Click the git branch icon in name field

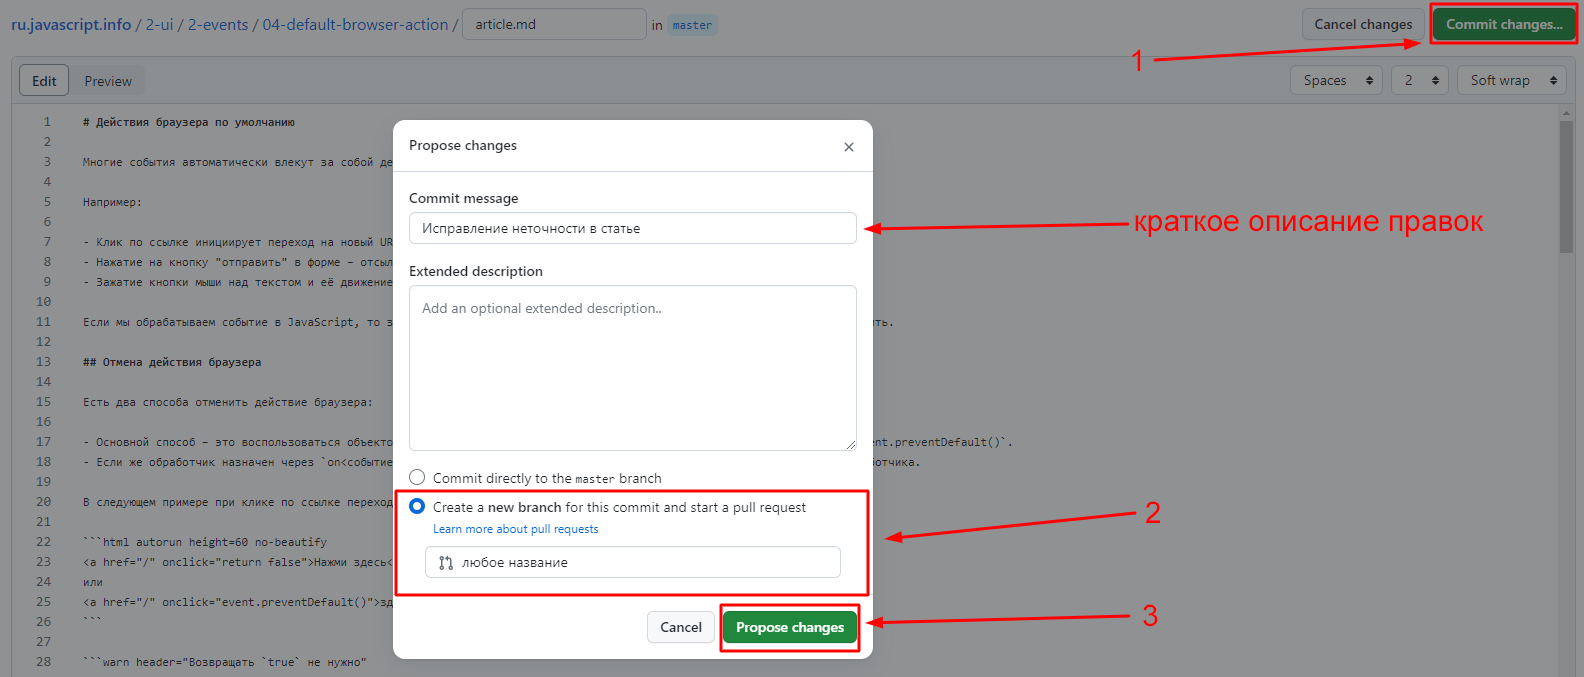pyautogui.click(x=446, y=563)
